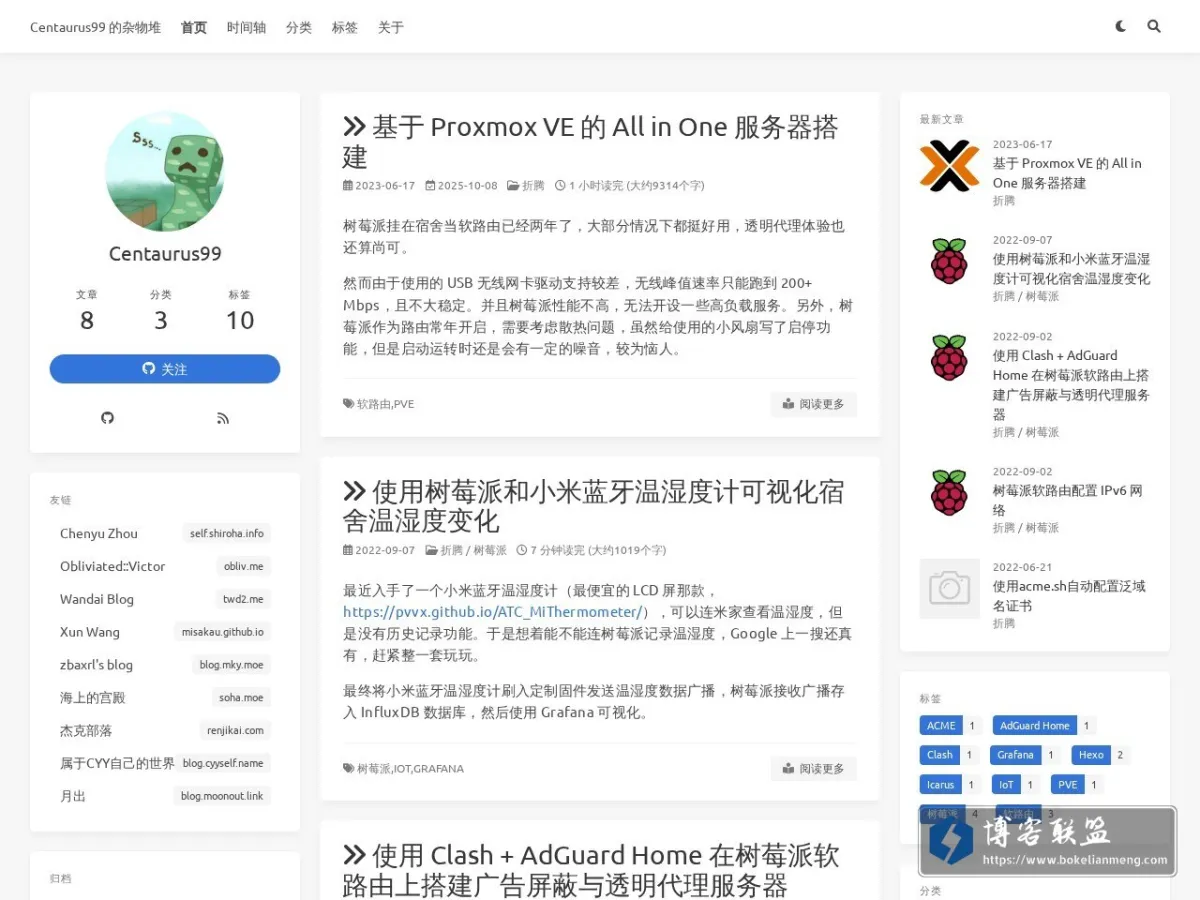Select the AdGuard Home tag

pos(1034,726)
